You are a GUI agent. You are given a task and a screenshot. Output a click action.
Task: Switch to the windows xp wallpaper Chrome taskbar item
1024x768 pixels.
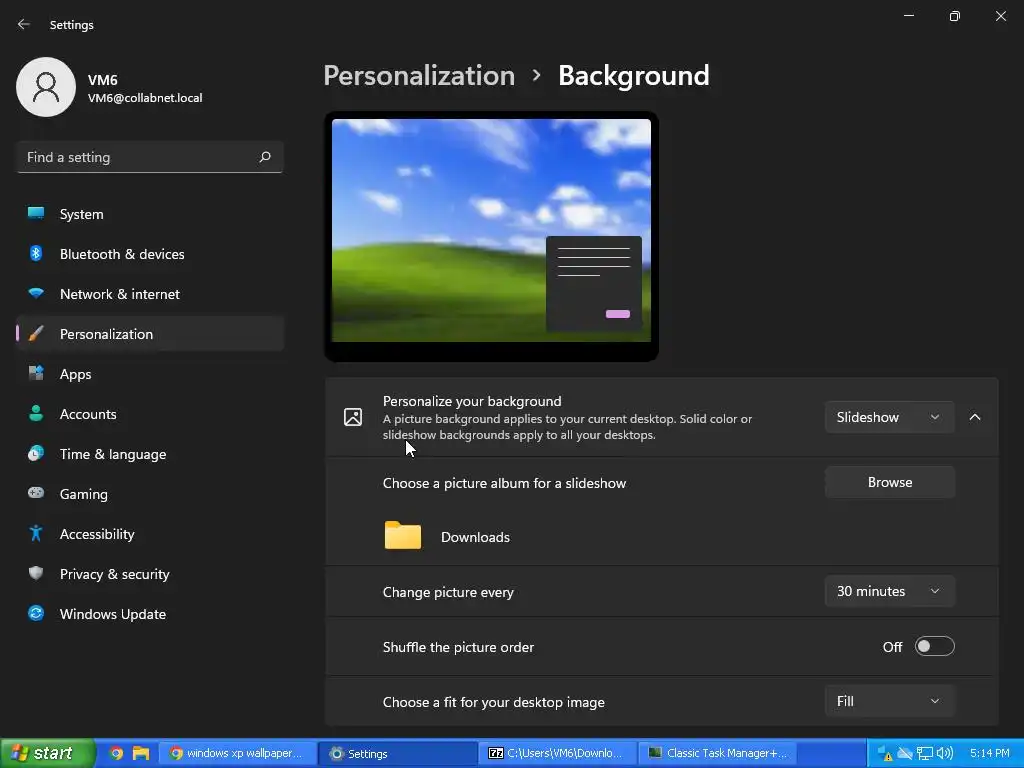point(238,753)
